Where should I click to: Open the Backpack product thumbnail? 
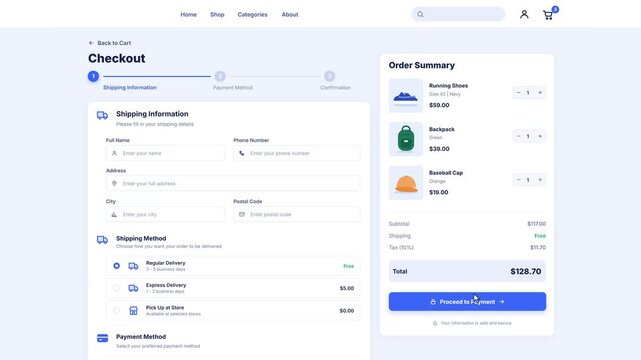[406, 139]
